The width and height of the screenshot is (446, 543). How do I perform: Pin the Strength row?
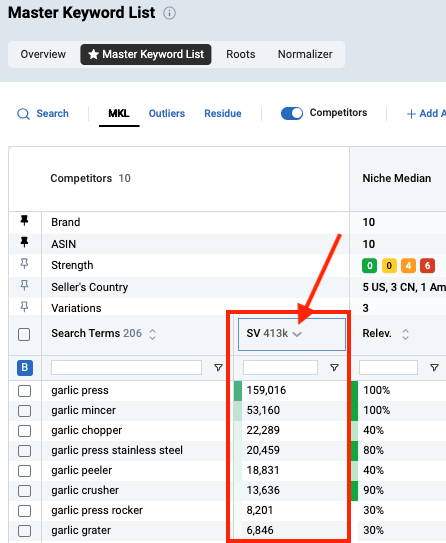click(x=24, y=264)
